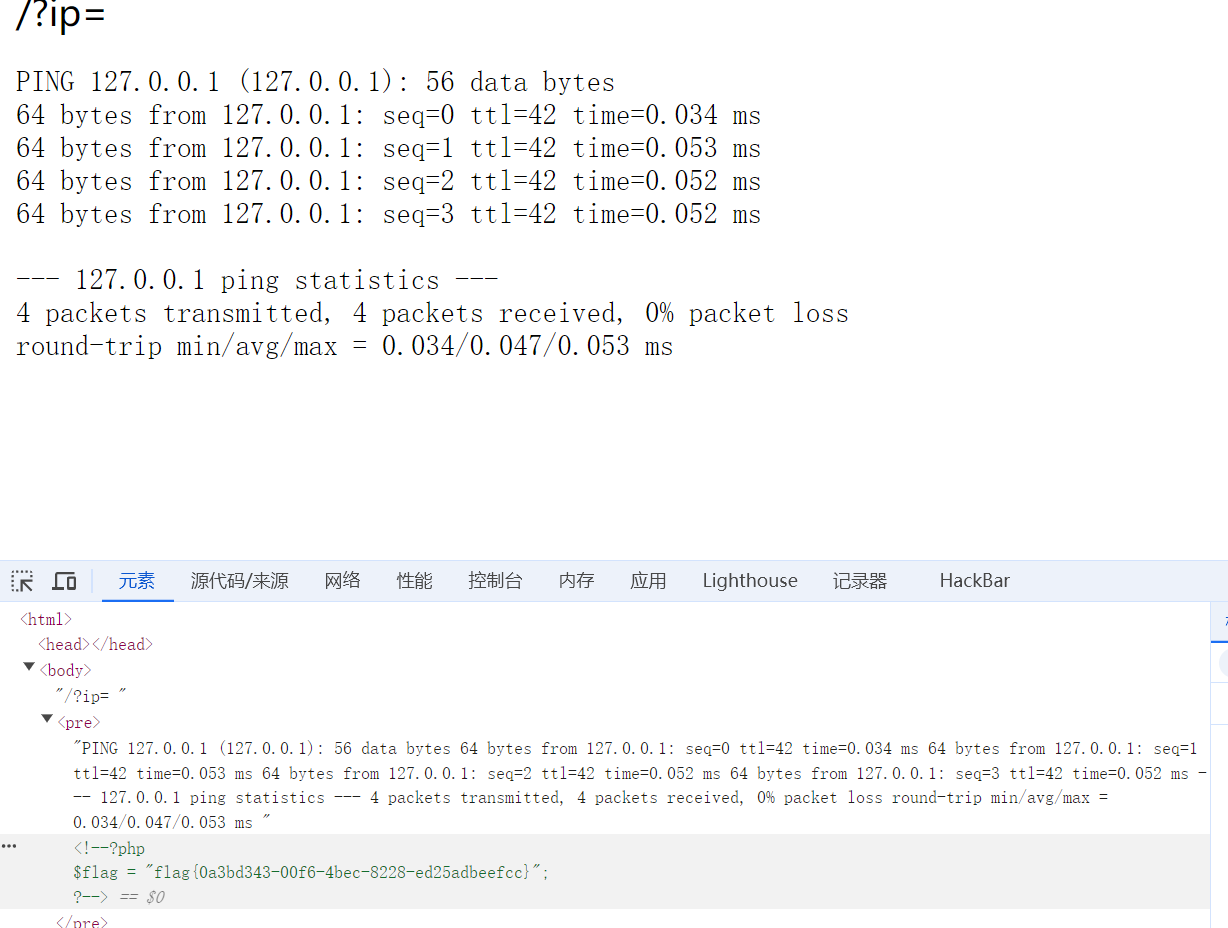Viewport: 1228px width, 928px height.
Task: Select the head element node
Action: (96, 645)
